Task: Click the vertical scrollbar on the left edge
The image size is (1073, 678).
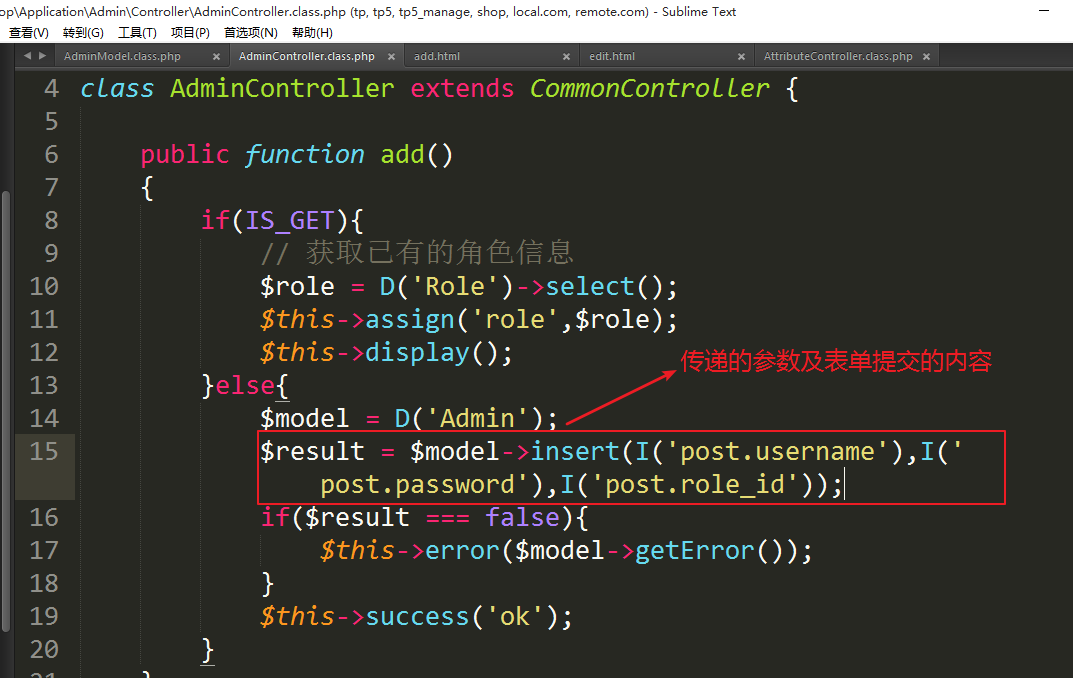Action: tap(5, 400)
